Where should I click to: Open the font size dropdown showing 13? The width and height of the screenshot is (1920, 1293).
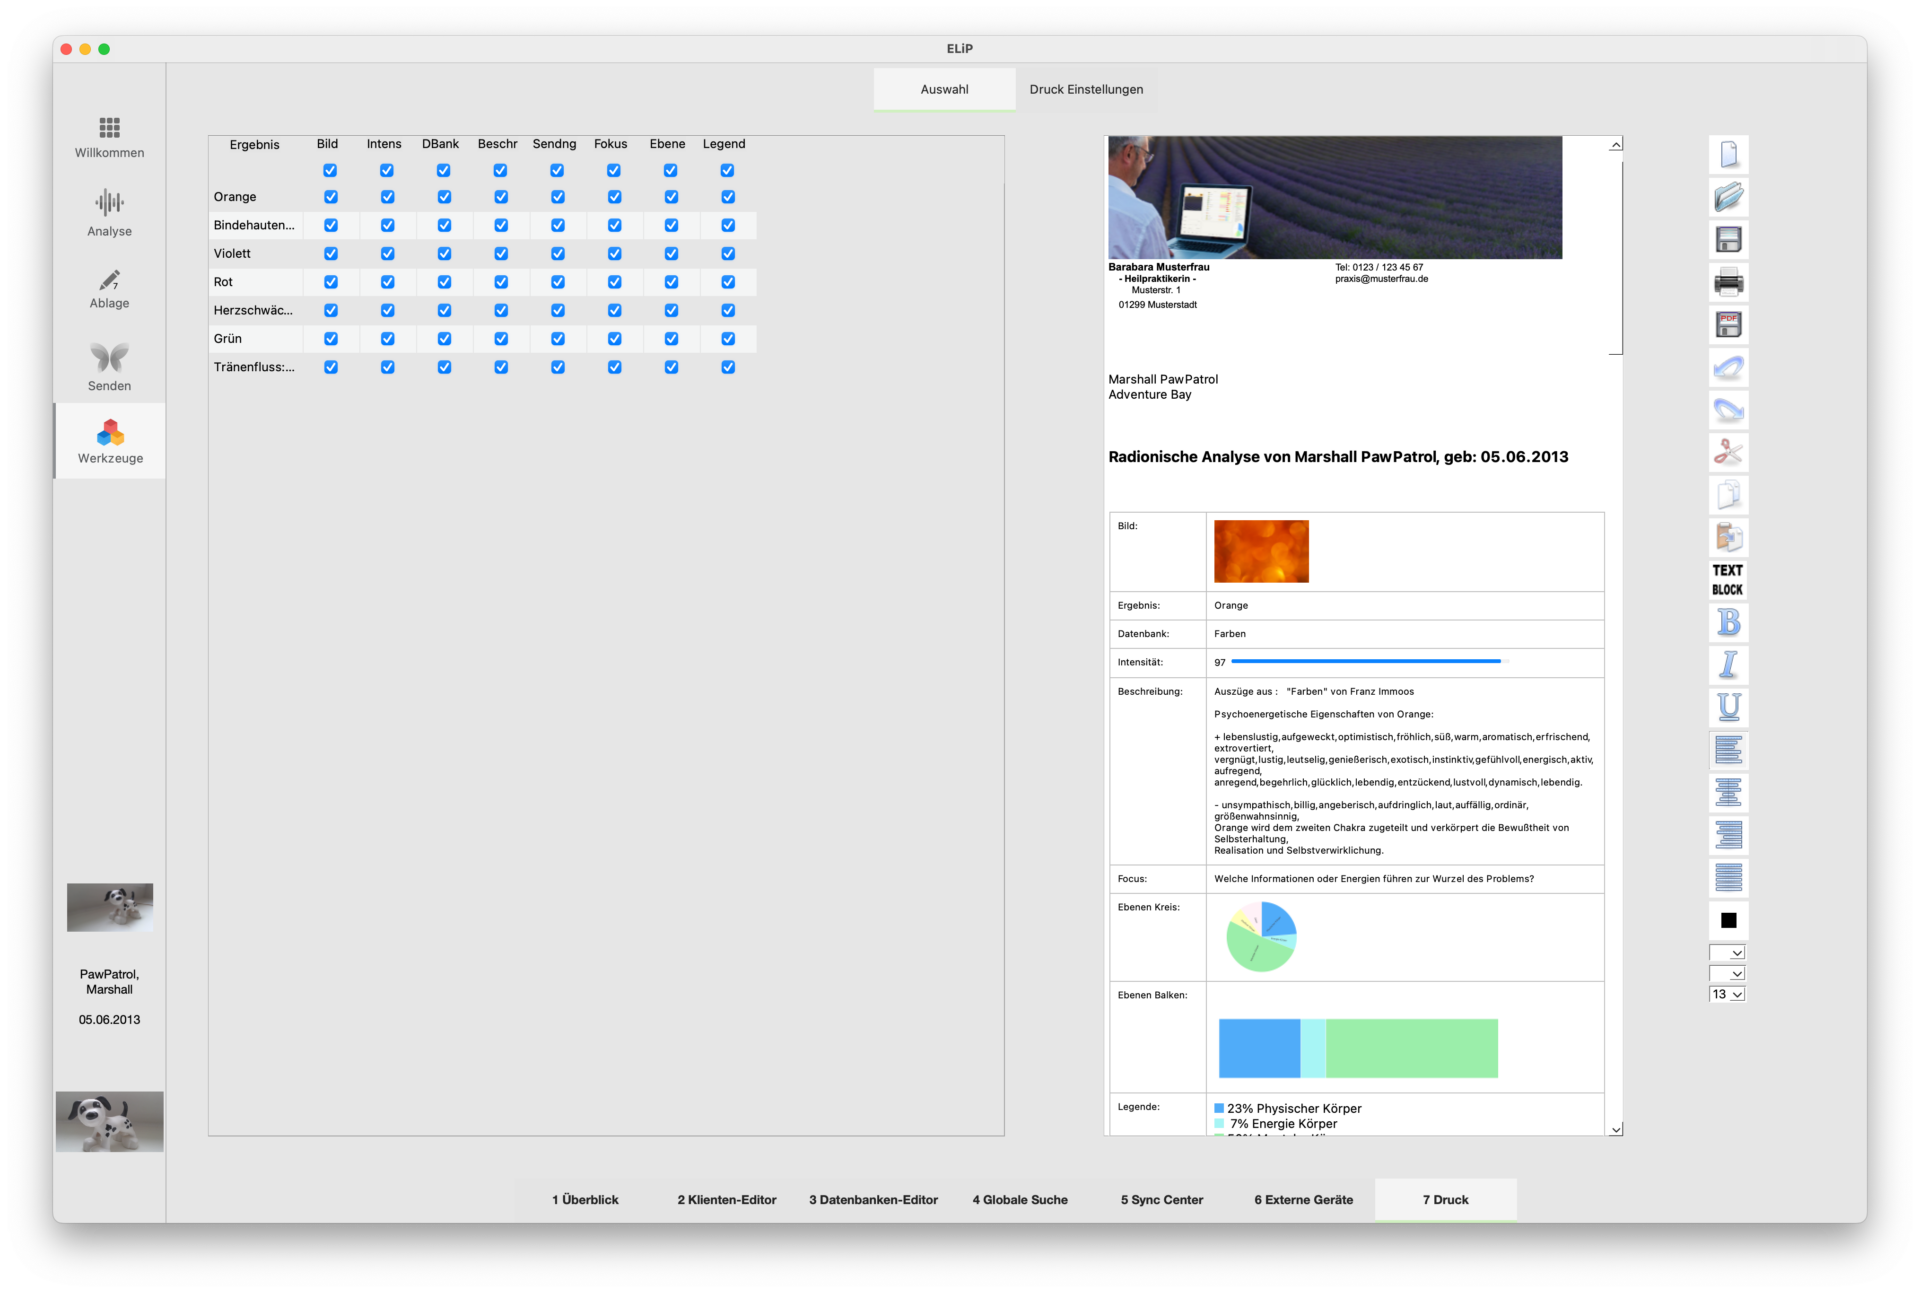pyautogui.click(x=1727, y=994)
